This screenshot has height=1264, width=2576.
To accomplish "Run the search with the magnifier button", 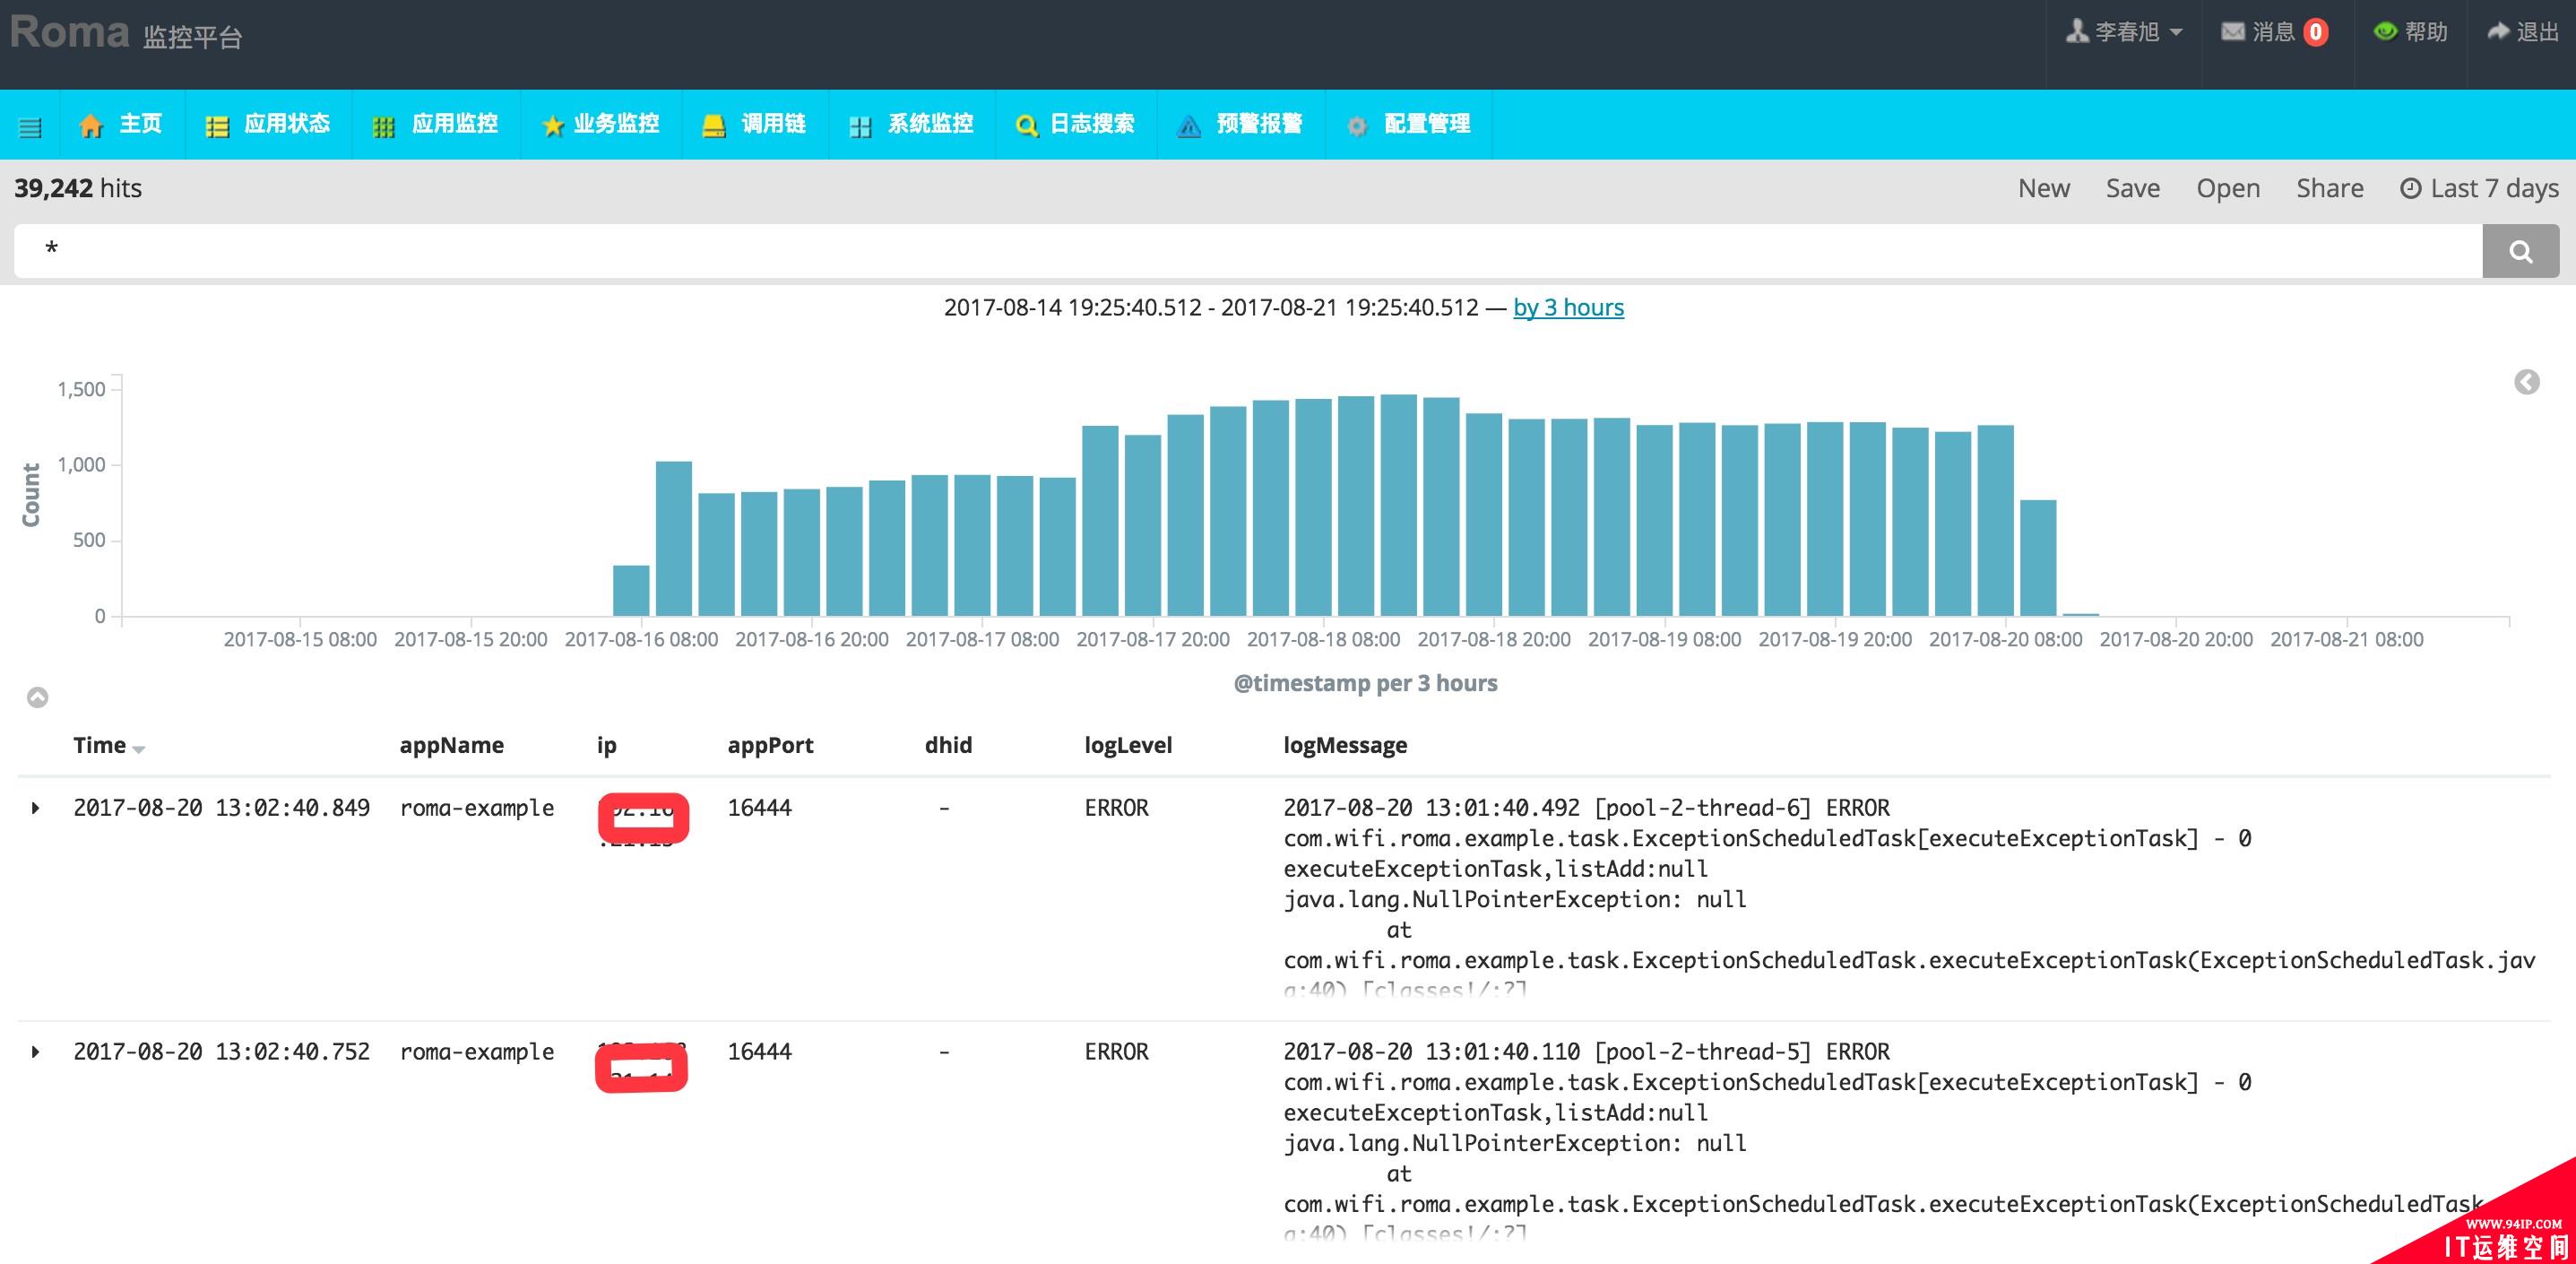I will pyautogui.click(x=2520, y=251).
